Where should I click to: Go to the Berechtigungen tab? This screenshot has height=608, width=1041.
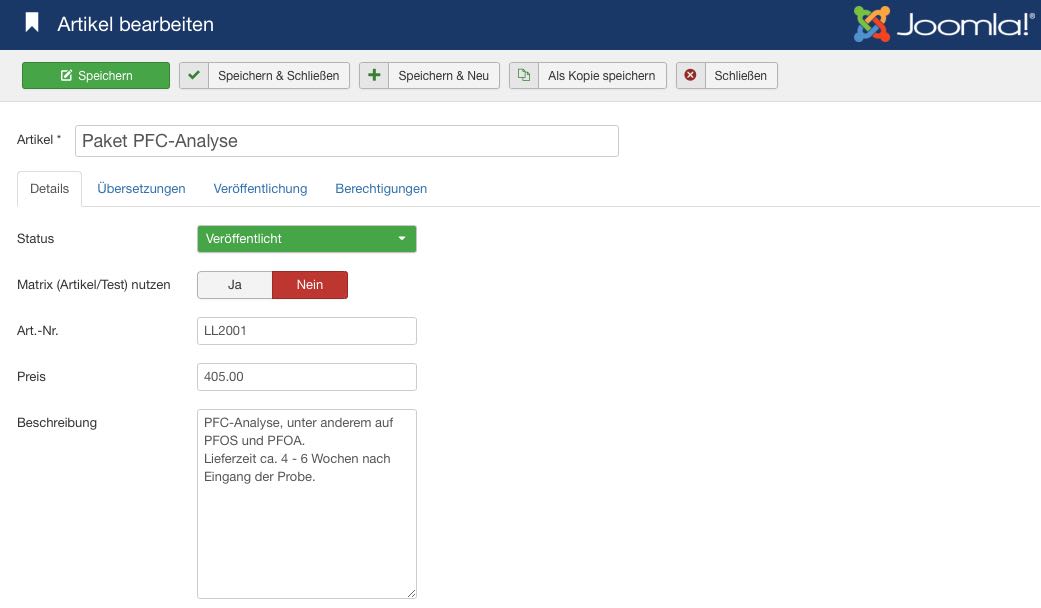pyautogui.click(x=381, y=188)
